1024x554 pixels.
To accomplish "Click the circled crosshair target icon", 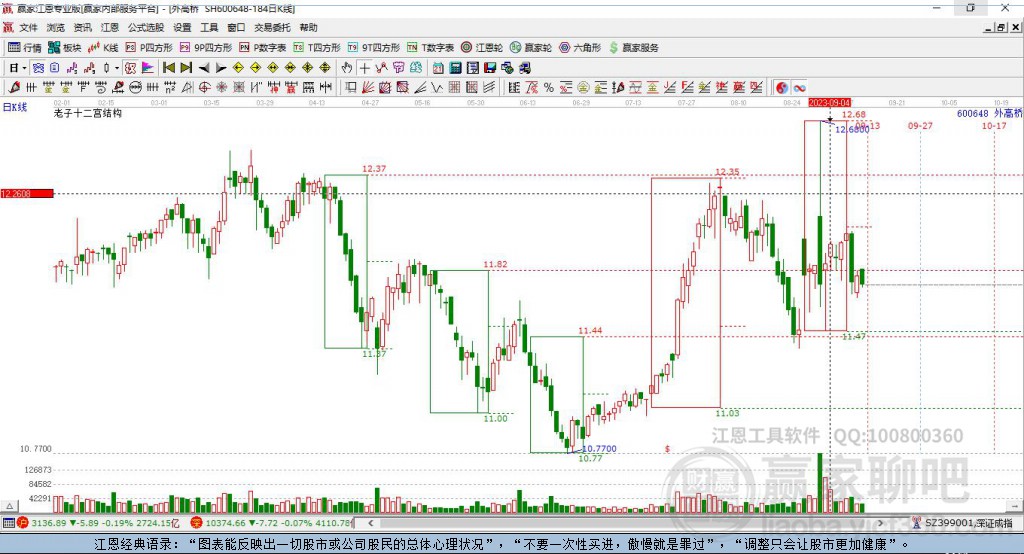I will pos(204,88).
